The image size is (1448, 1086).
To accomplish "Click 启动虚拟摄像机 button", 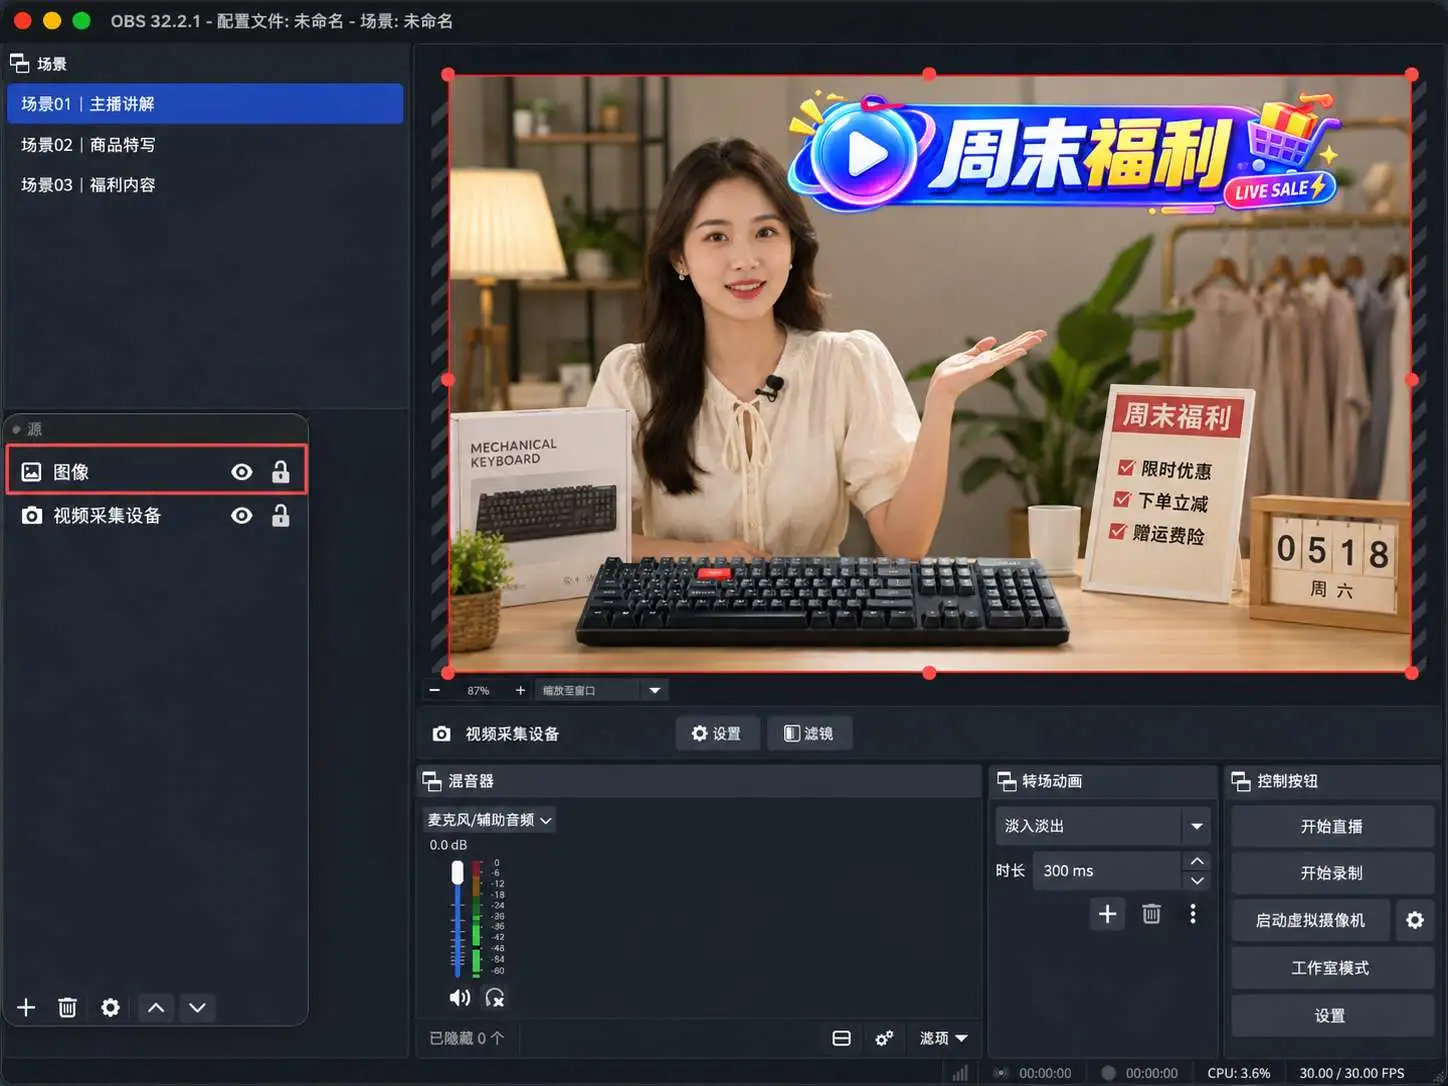I will coord(1310,920).
